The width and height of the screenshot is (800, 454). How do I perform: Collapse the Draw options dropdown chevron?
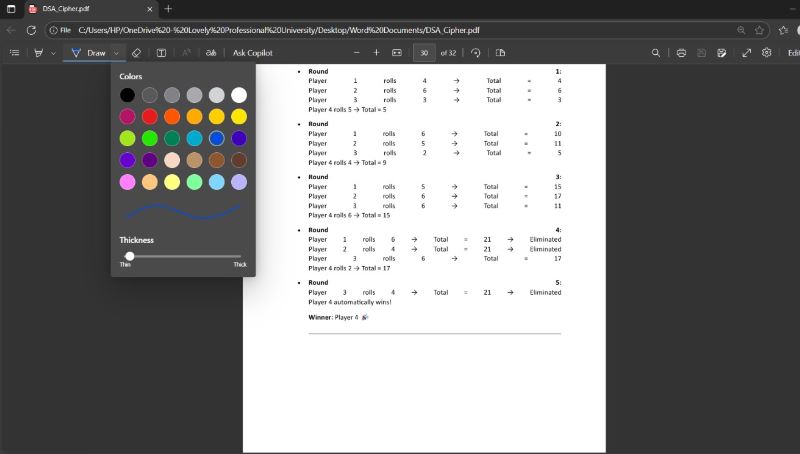[x=116, y=53]
